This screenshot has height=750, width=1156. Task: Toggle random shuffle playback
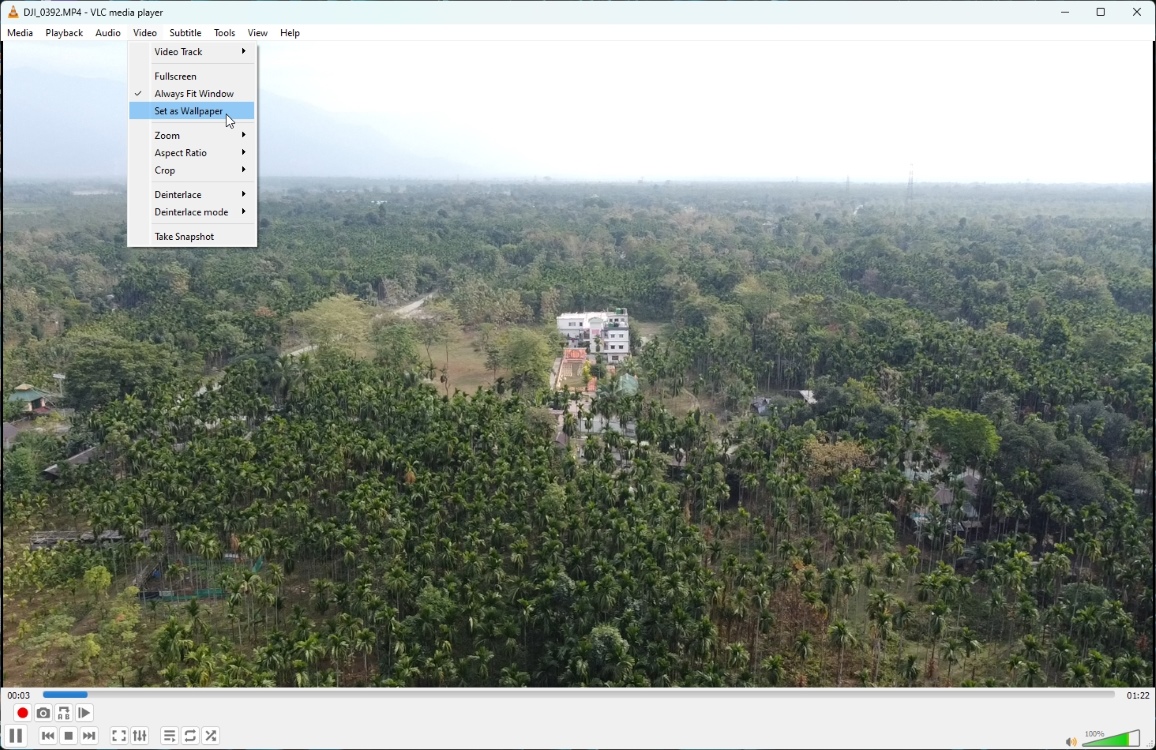[x=211, y=737]
